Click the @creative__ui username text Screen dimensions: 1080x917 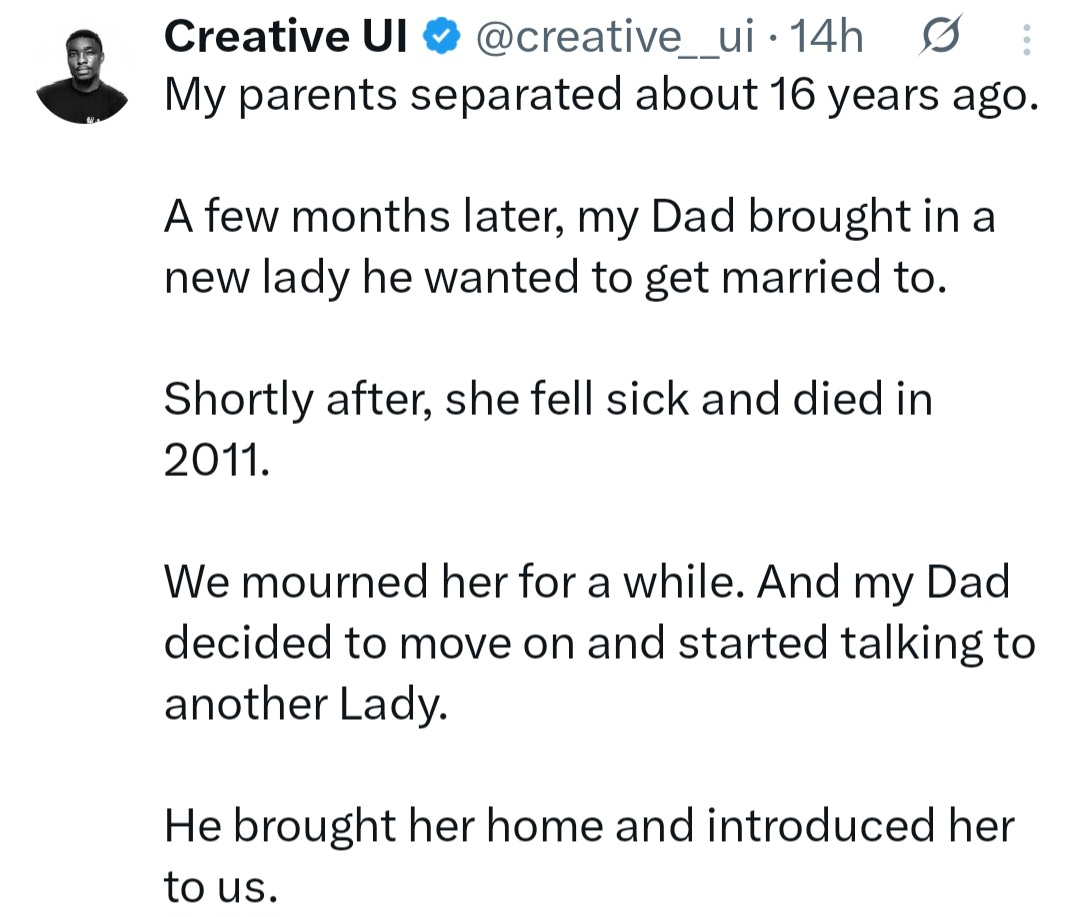619,36
